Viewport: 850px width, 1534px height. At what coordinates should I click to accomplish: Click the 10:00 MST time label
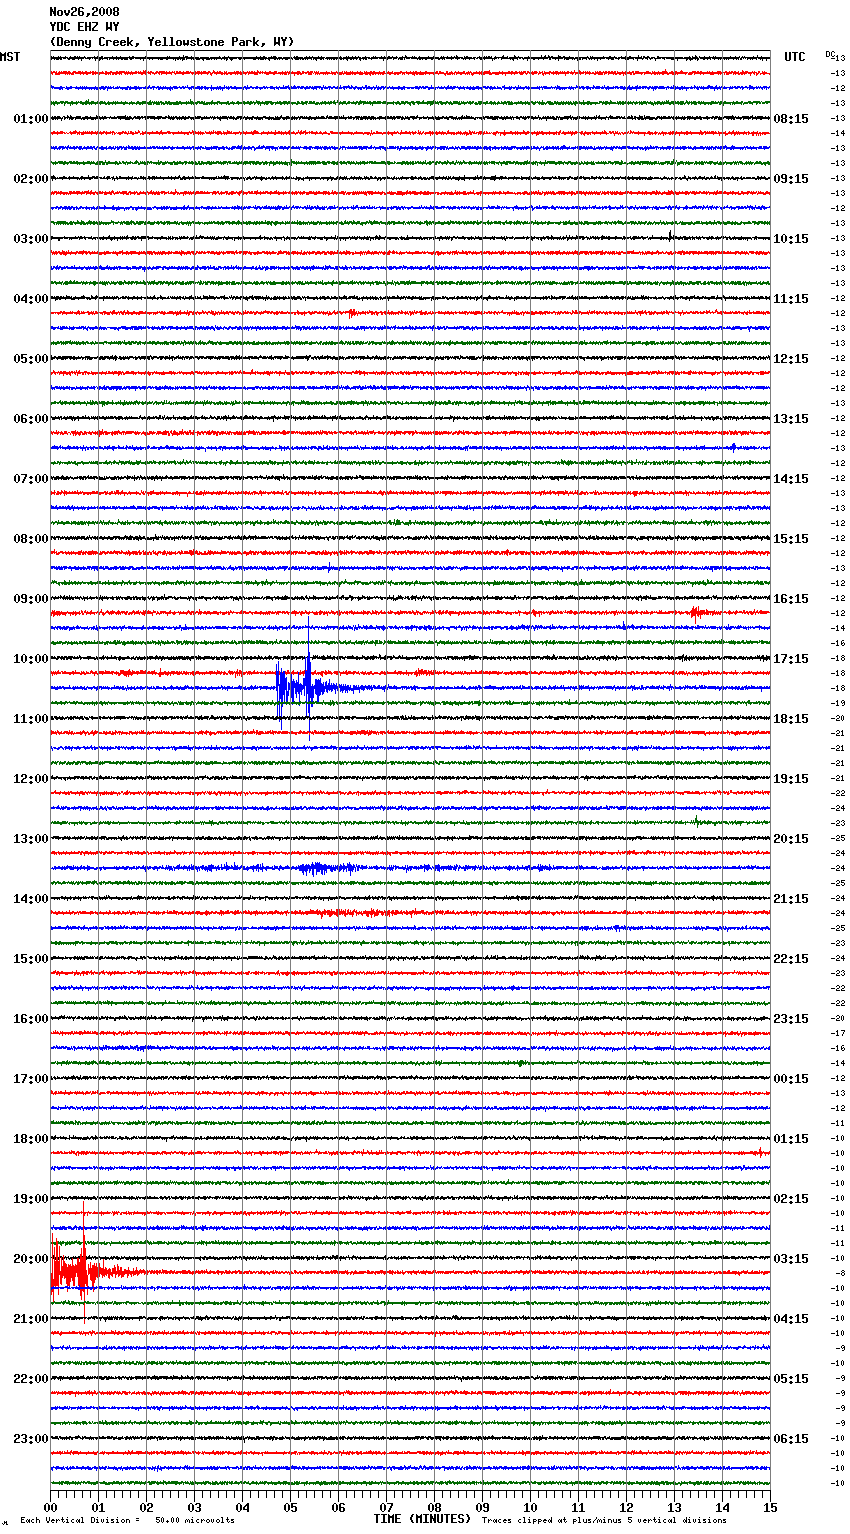[30, 659]
